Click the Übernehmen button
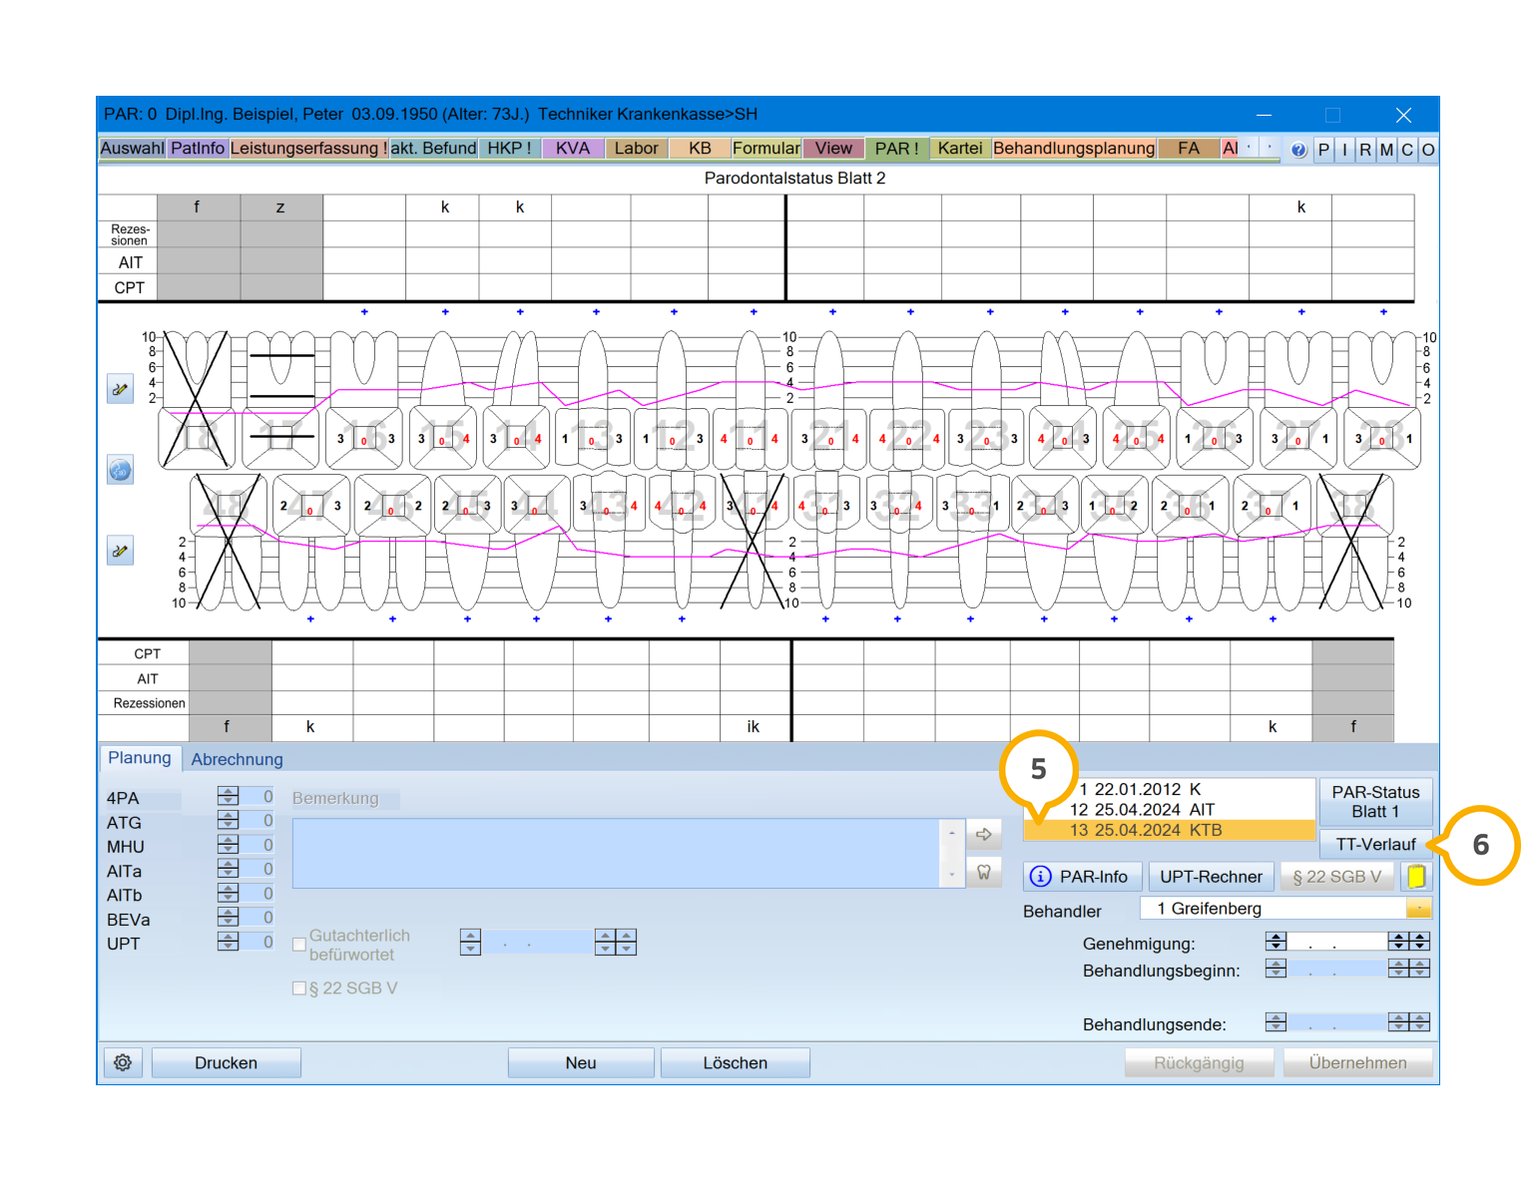The width and height of the screenshot is (1537, 1182). click(1357, 1063)
